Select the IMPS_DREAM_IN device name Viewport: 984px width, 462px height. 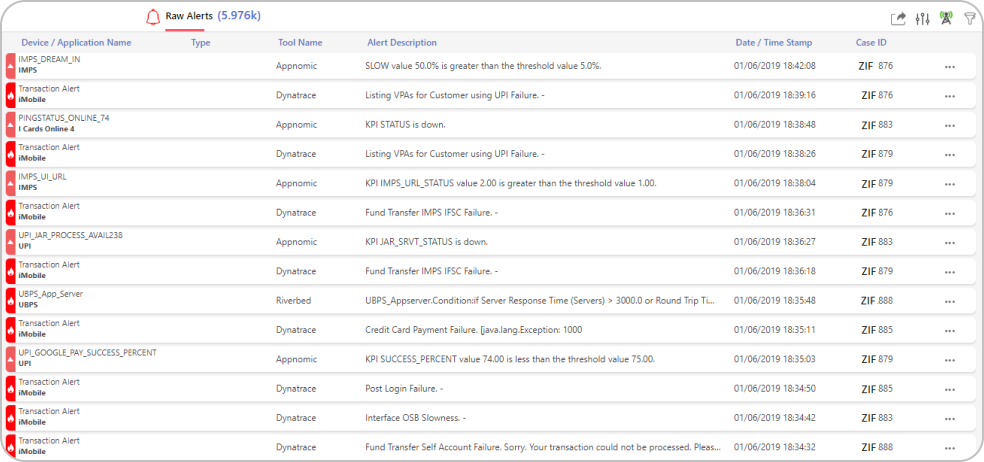tap(50, 59)
